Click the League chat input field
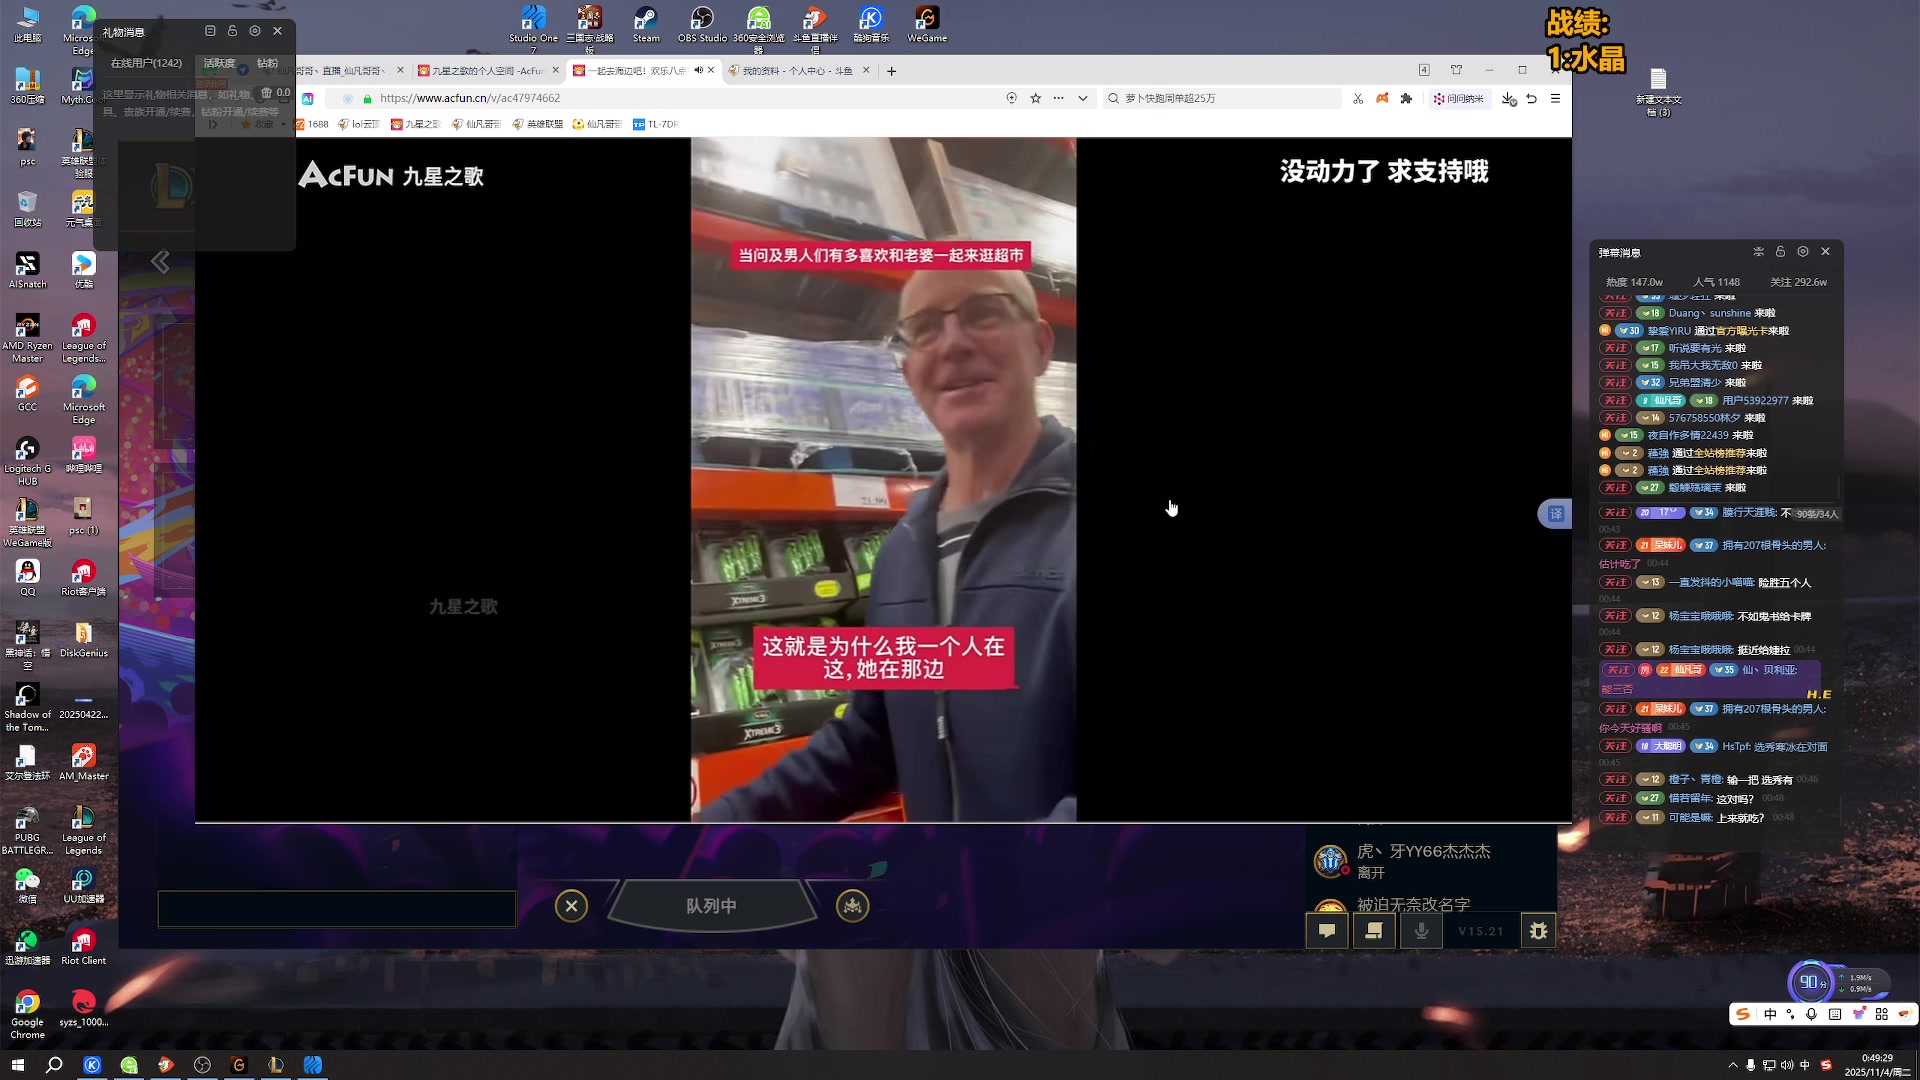 [336, 908]
